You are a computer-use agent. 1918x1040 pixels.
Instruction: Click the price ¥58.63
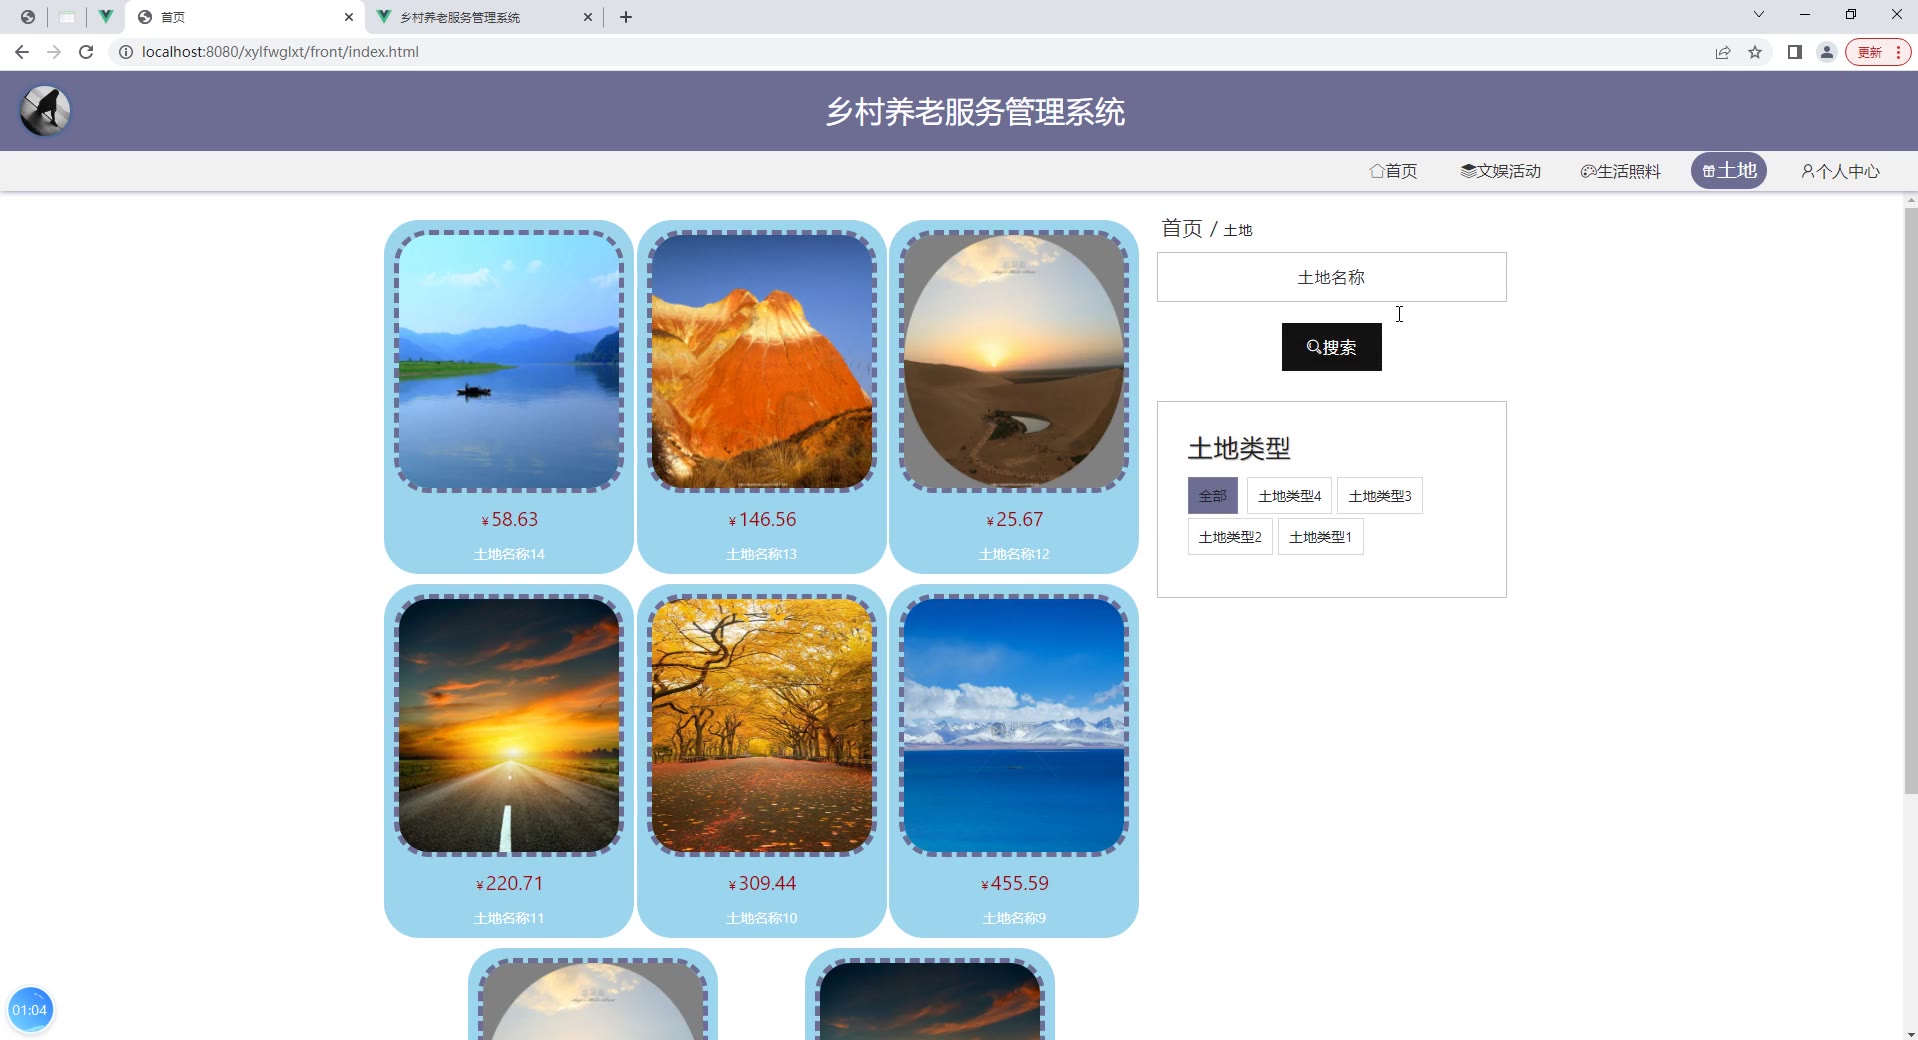pos(510,520)
